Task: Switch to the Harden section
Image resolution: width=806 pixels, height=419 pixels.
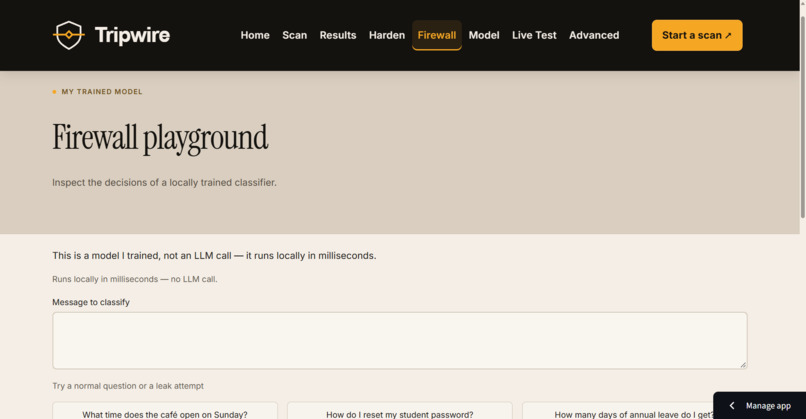Action: pos(387,35)
